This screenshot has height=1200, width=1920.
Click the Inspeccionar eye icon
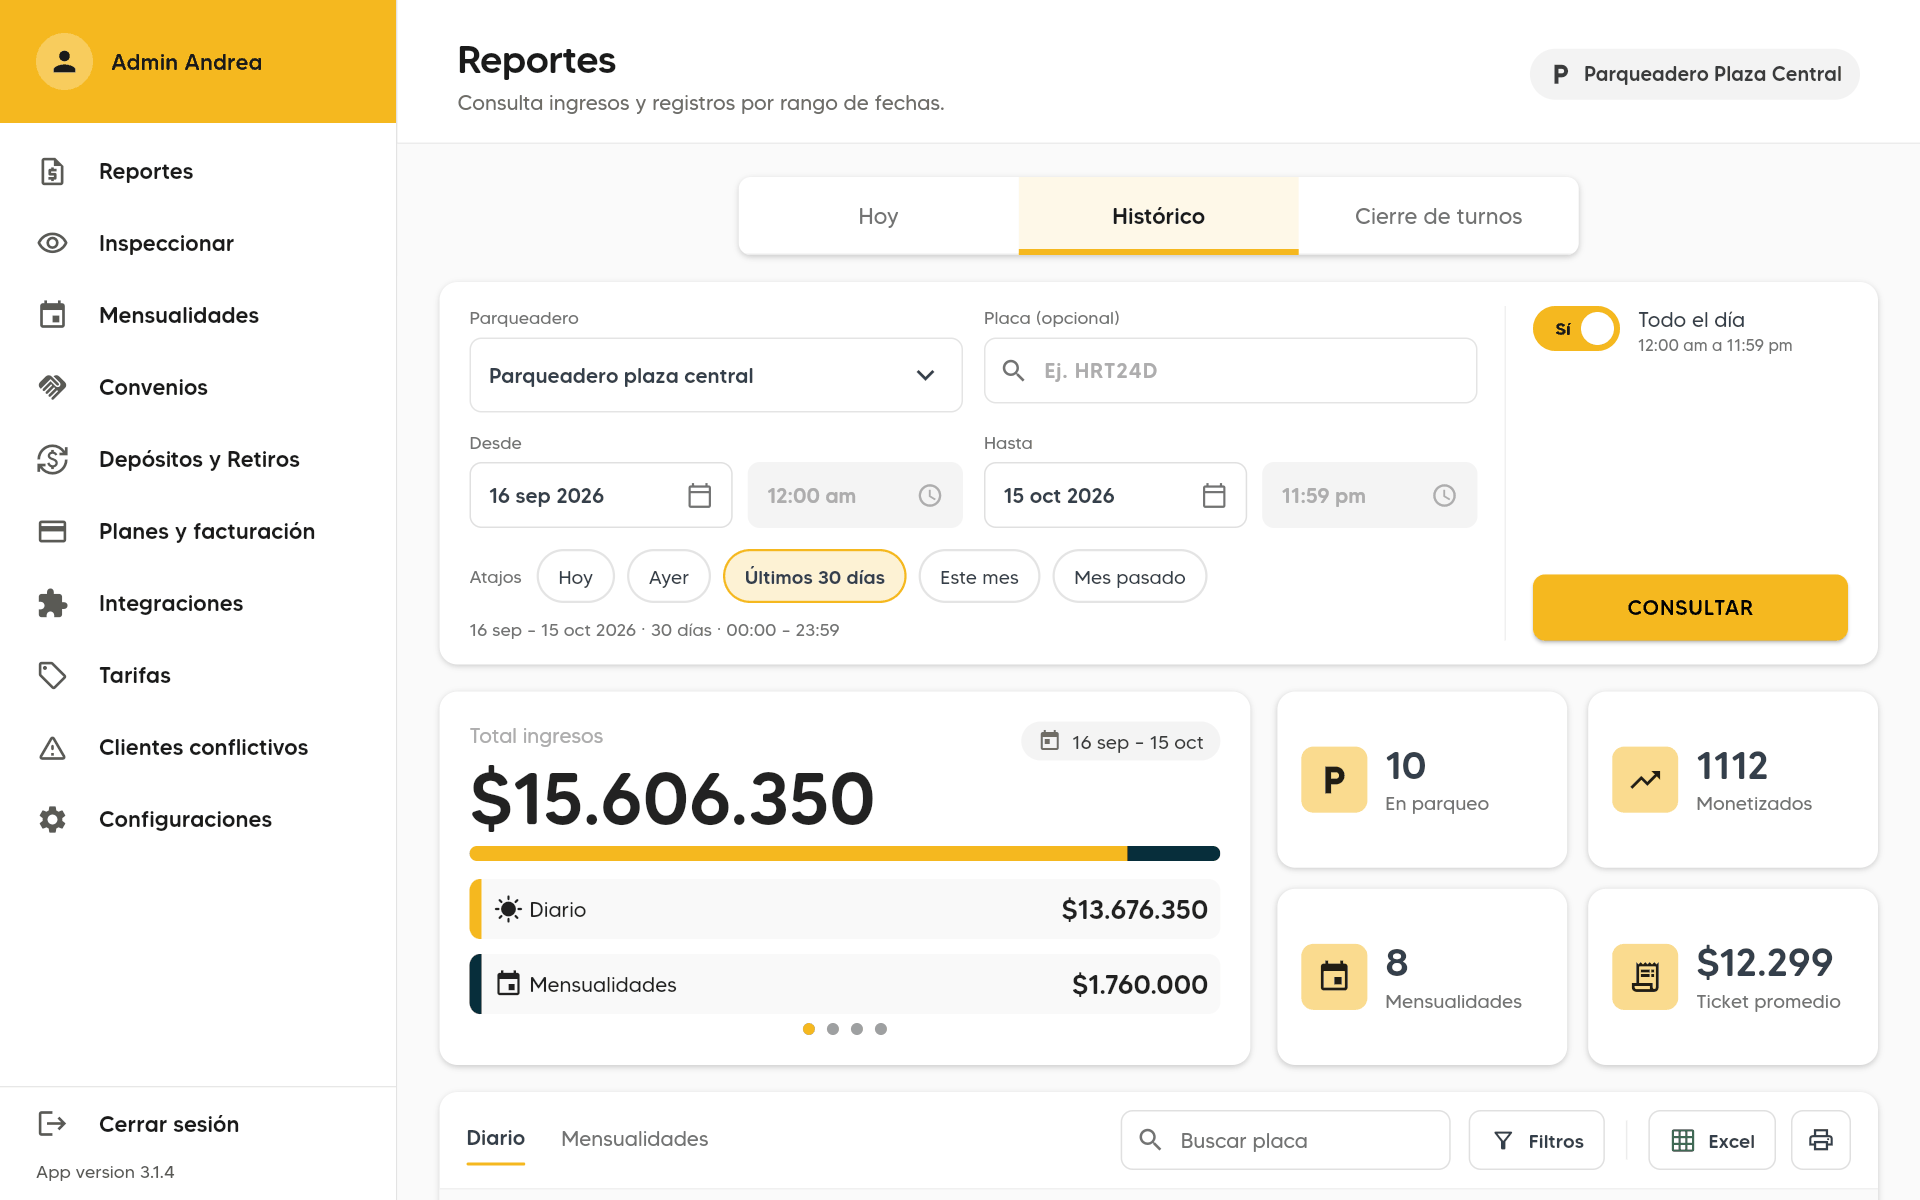[52, 243]
